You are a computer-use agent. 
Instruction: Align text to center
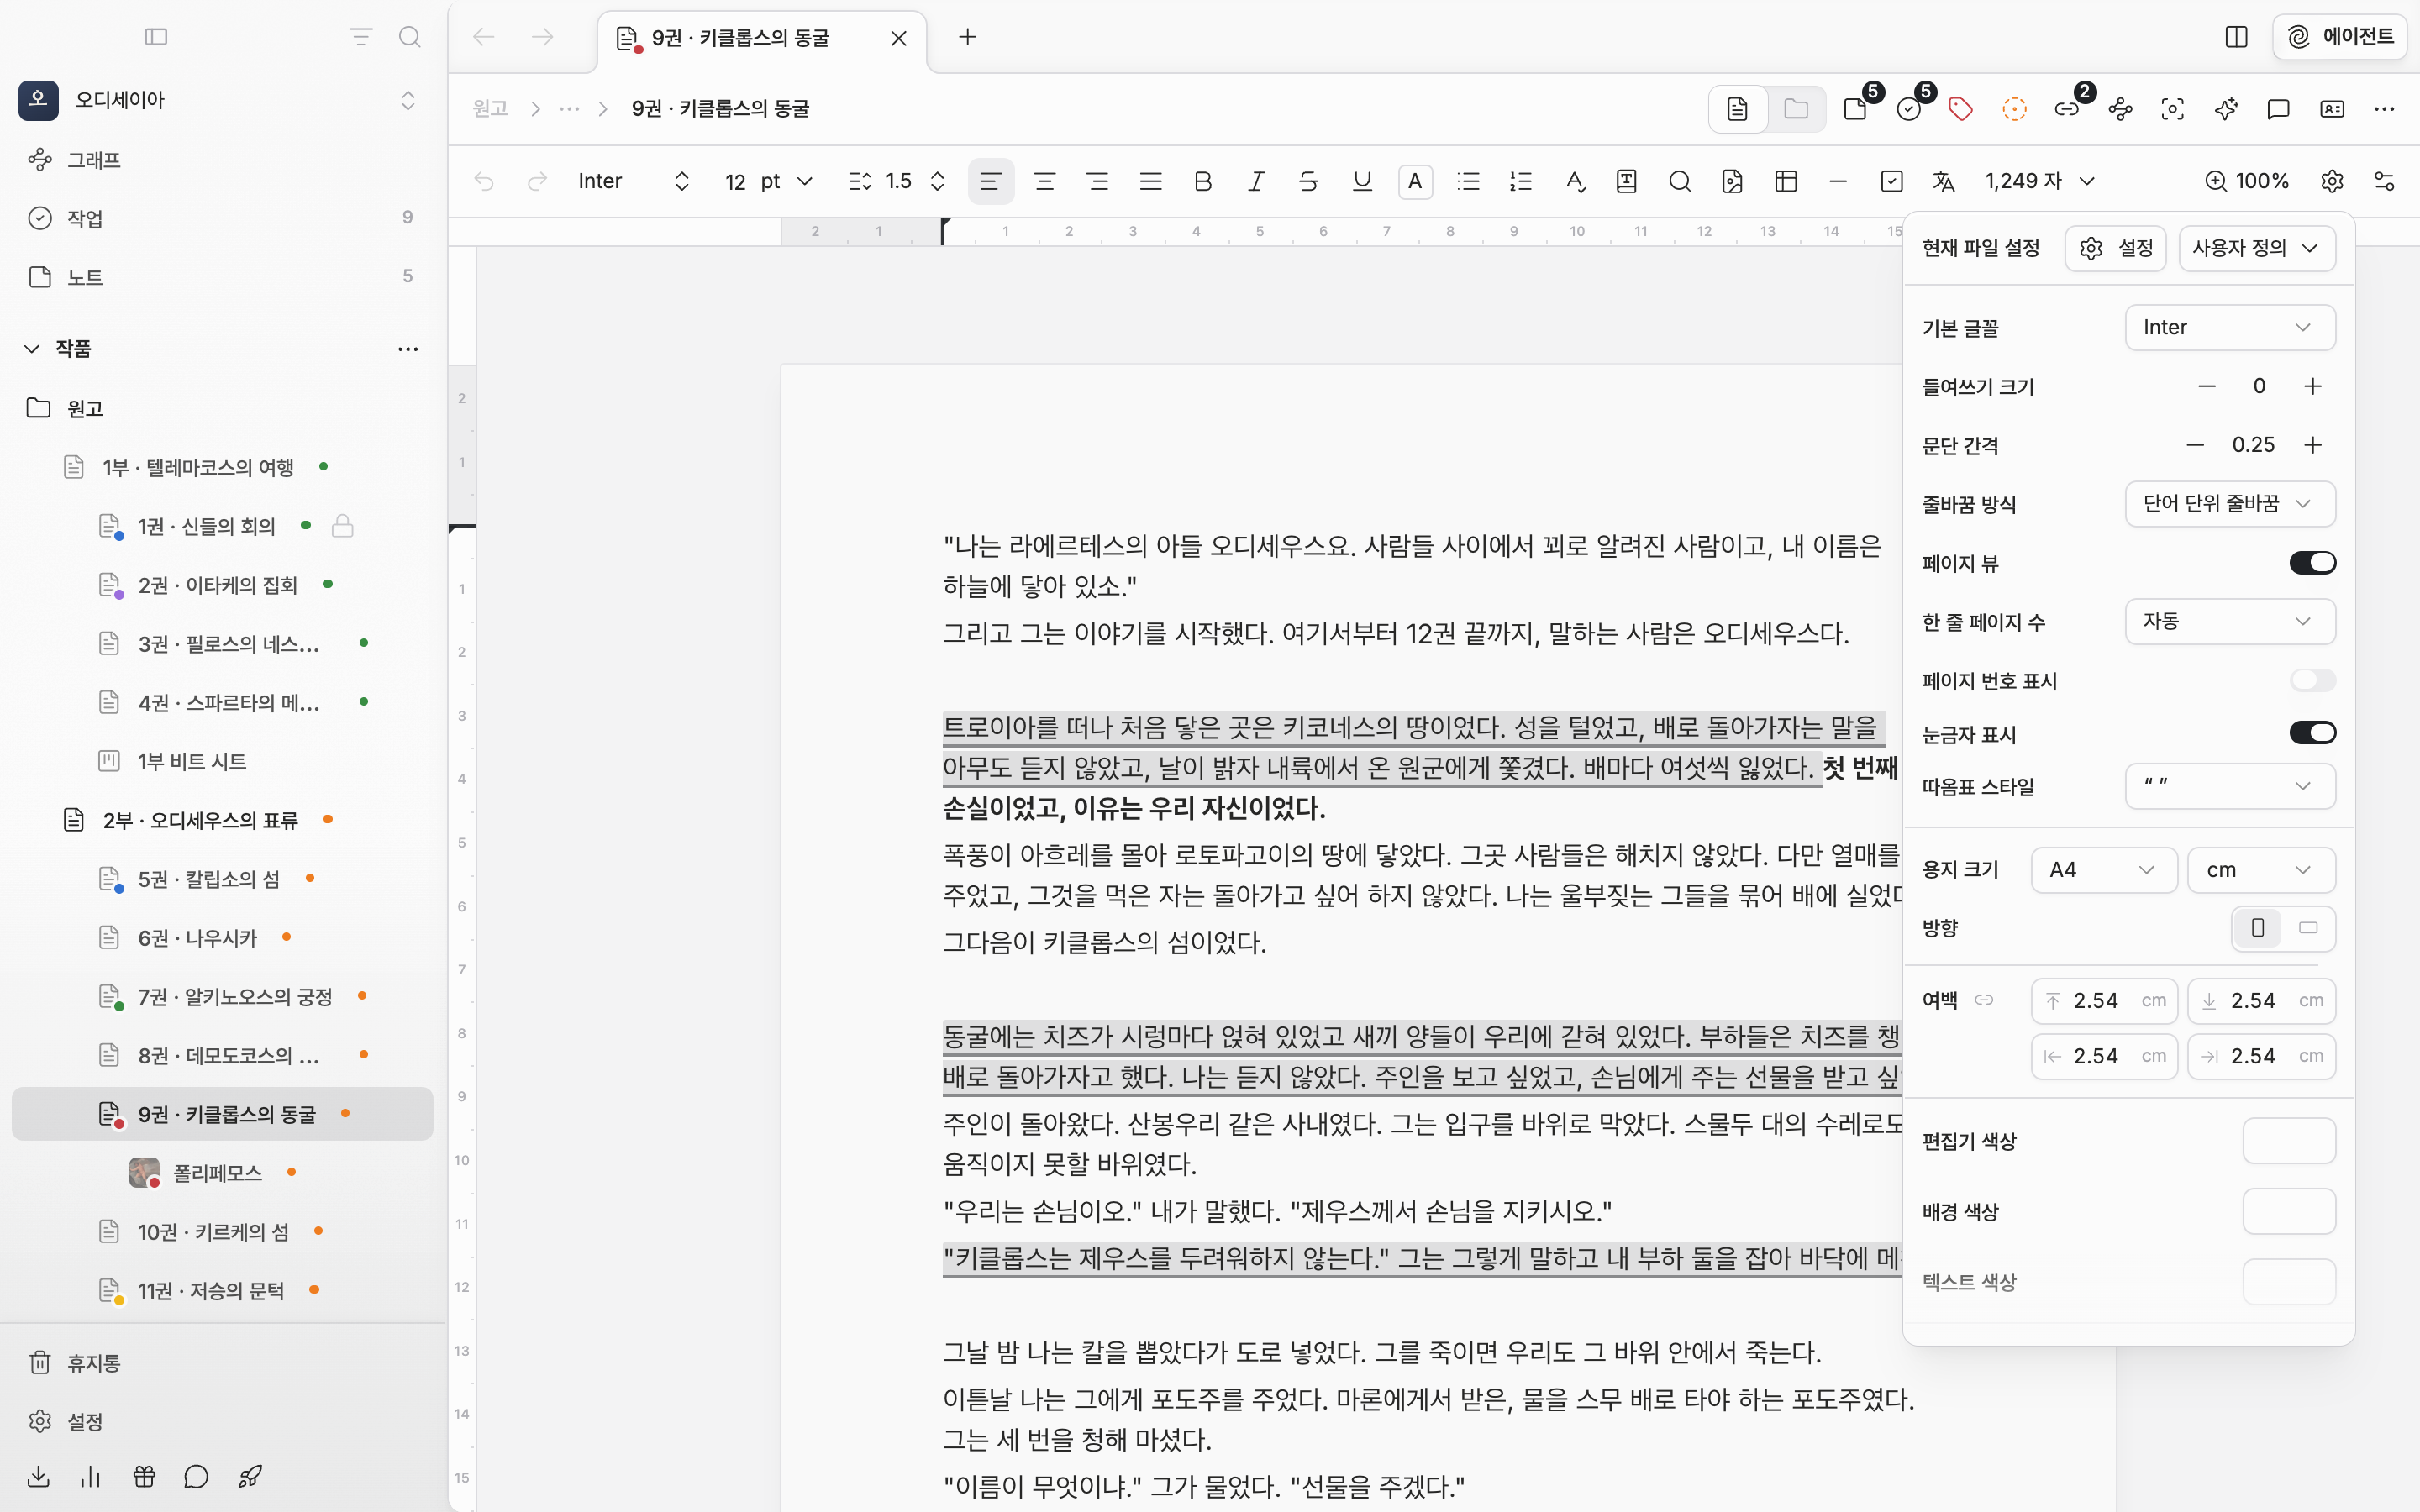(1045, 181)
